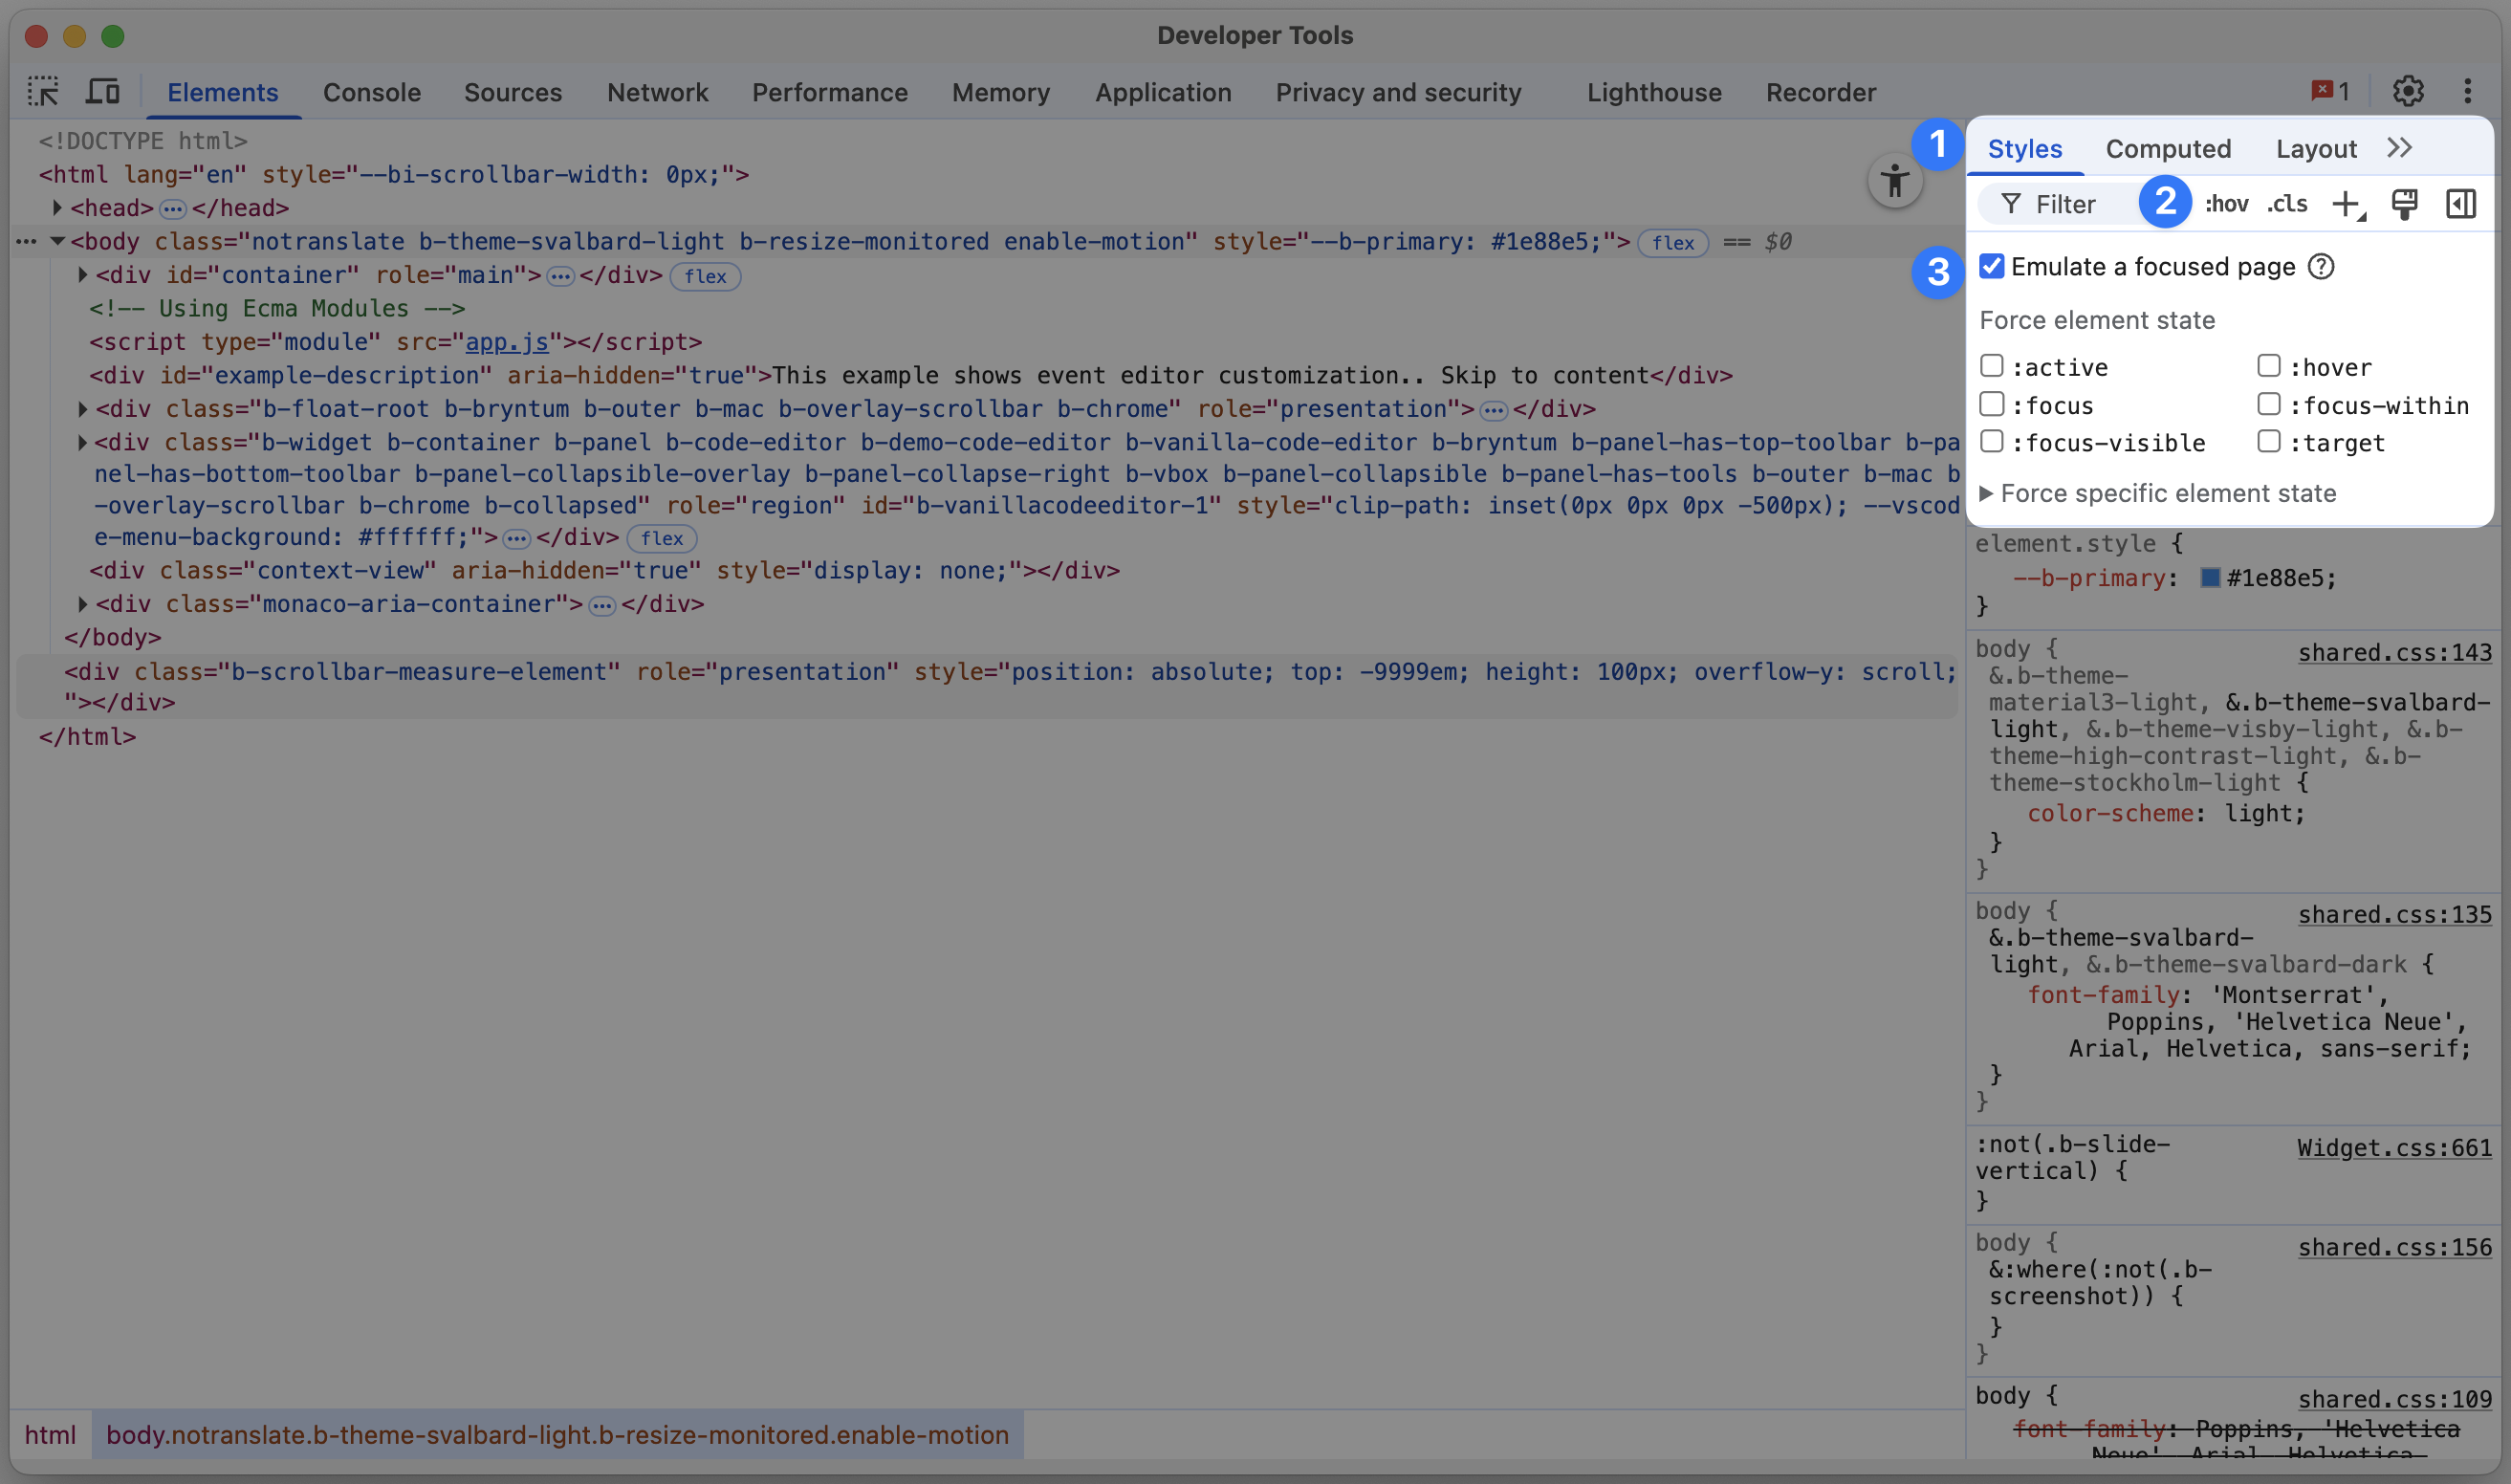Toggle the .cls classes button
Screen dimensions: 2511x1484
(x=2287, y=205)
